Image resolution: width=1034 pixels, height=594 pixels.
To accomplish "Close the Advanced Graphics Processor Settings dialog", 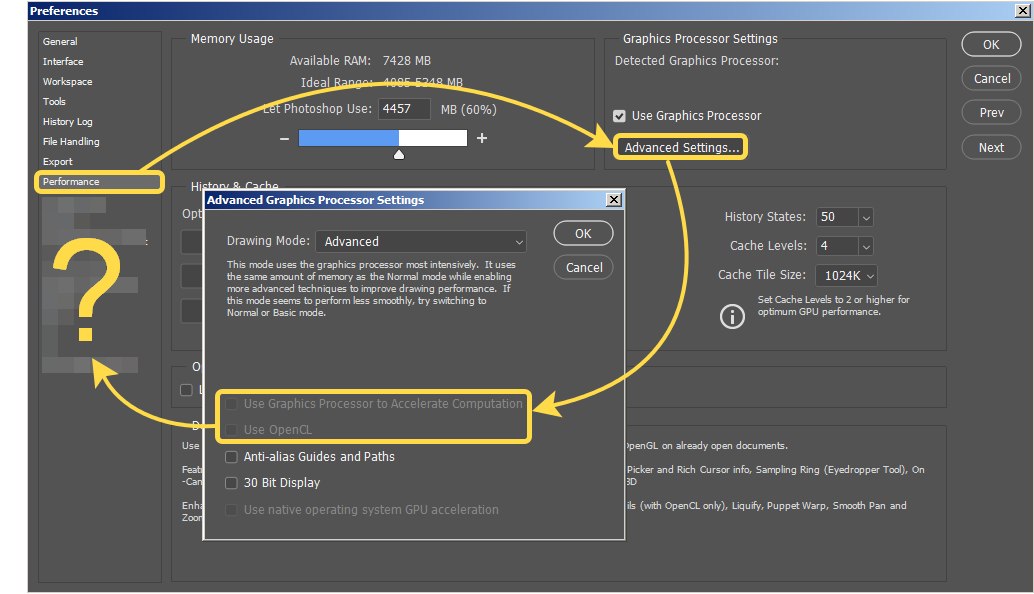I will (x=613, y=200).
